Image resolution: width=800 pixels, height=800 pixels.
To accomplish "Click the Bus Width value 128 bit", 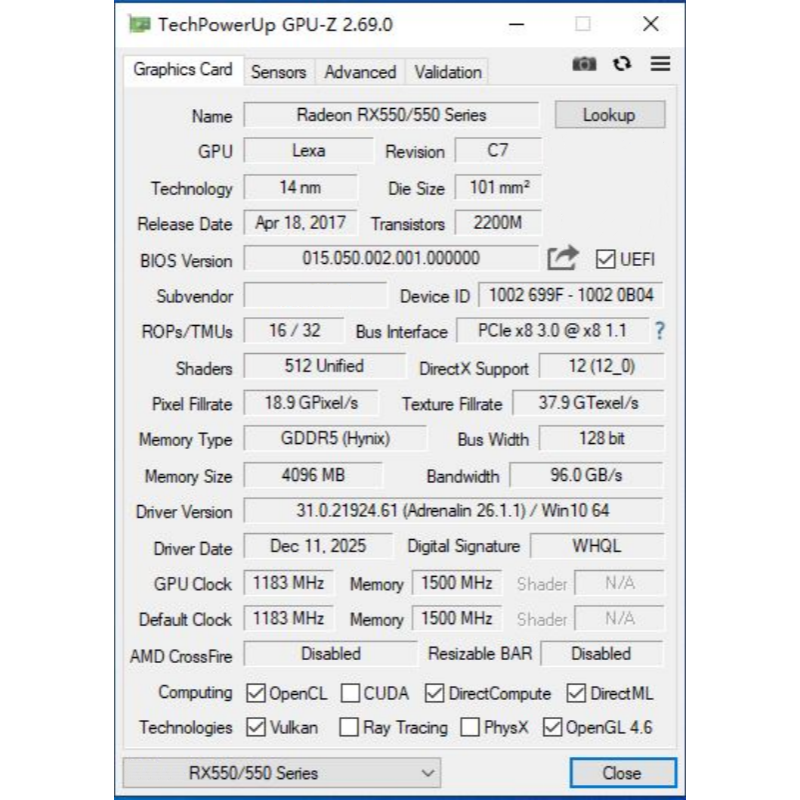I will point(602,439).
